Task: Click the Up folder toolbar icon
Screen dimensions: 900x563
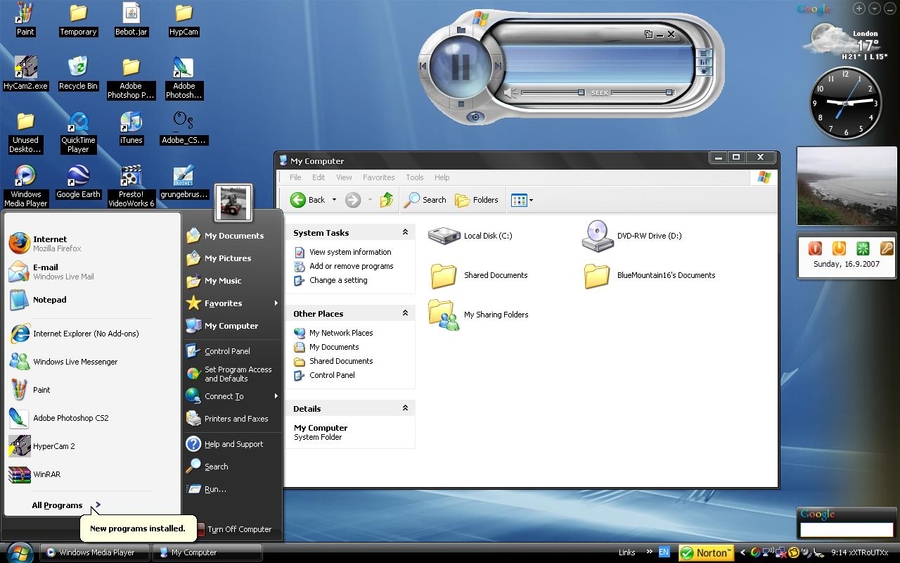Action: (387, 200)
